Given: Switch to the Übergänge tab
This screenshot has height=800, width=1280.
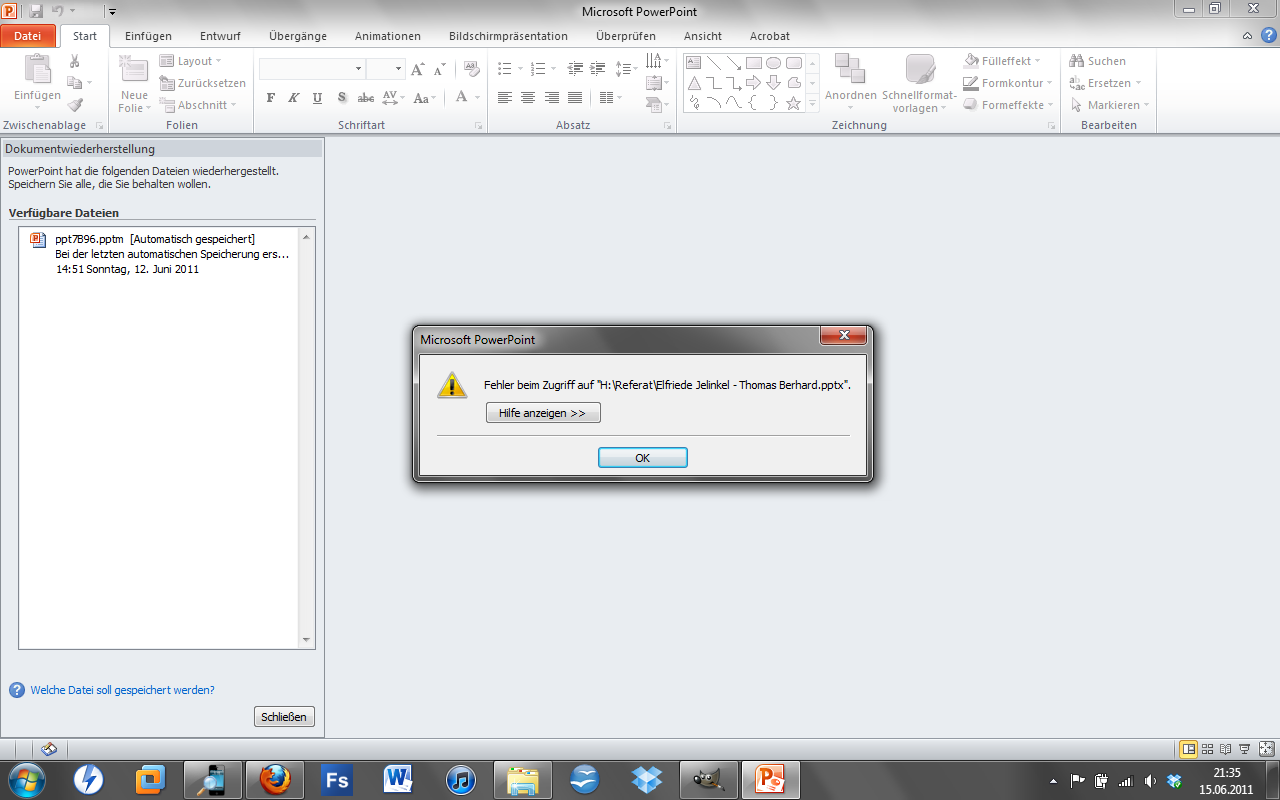Looking at the screenshot, I should tap(298, 36).
